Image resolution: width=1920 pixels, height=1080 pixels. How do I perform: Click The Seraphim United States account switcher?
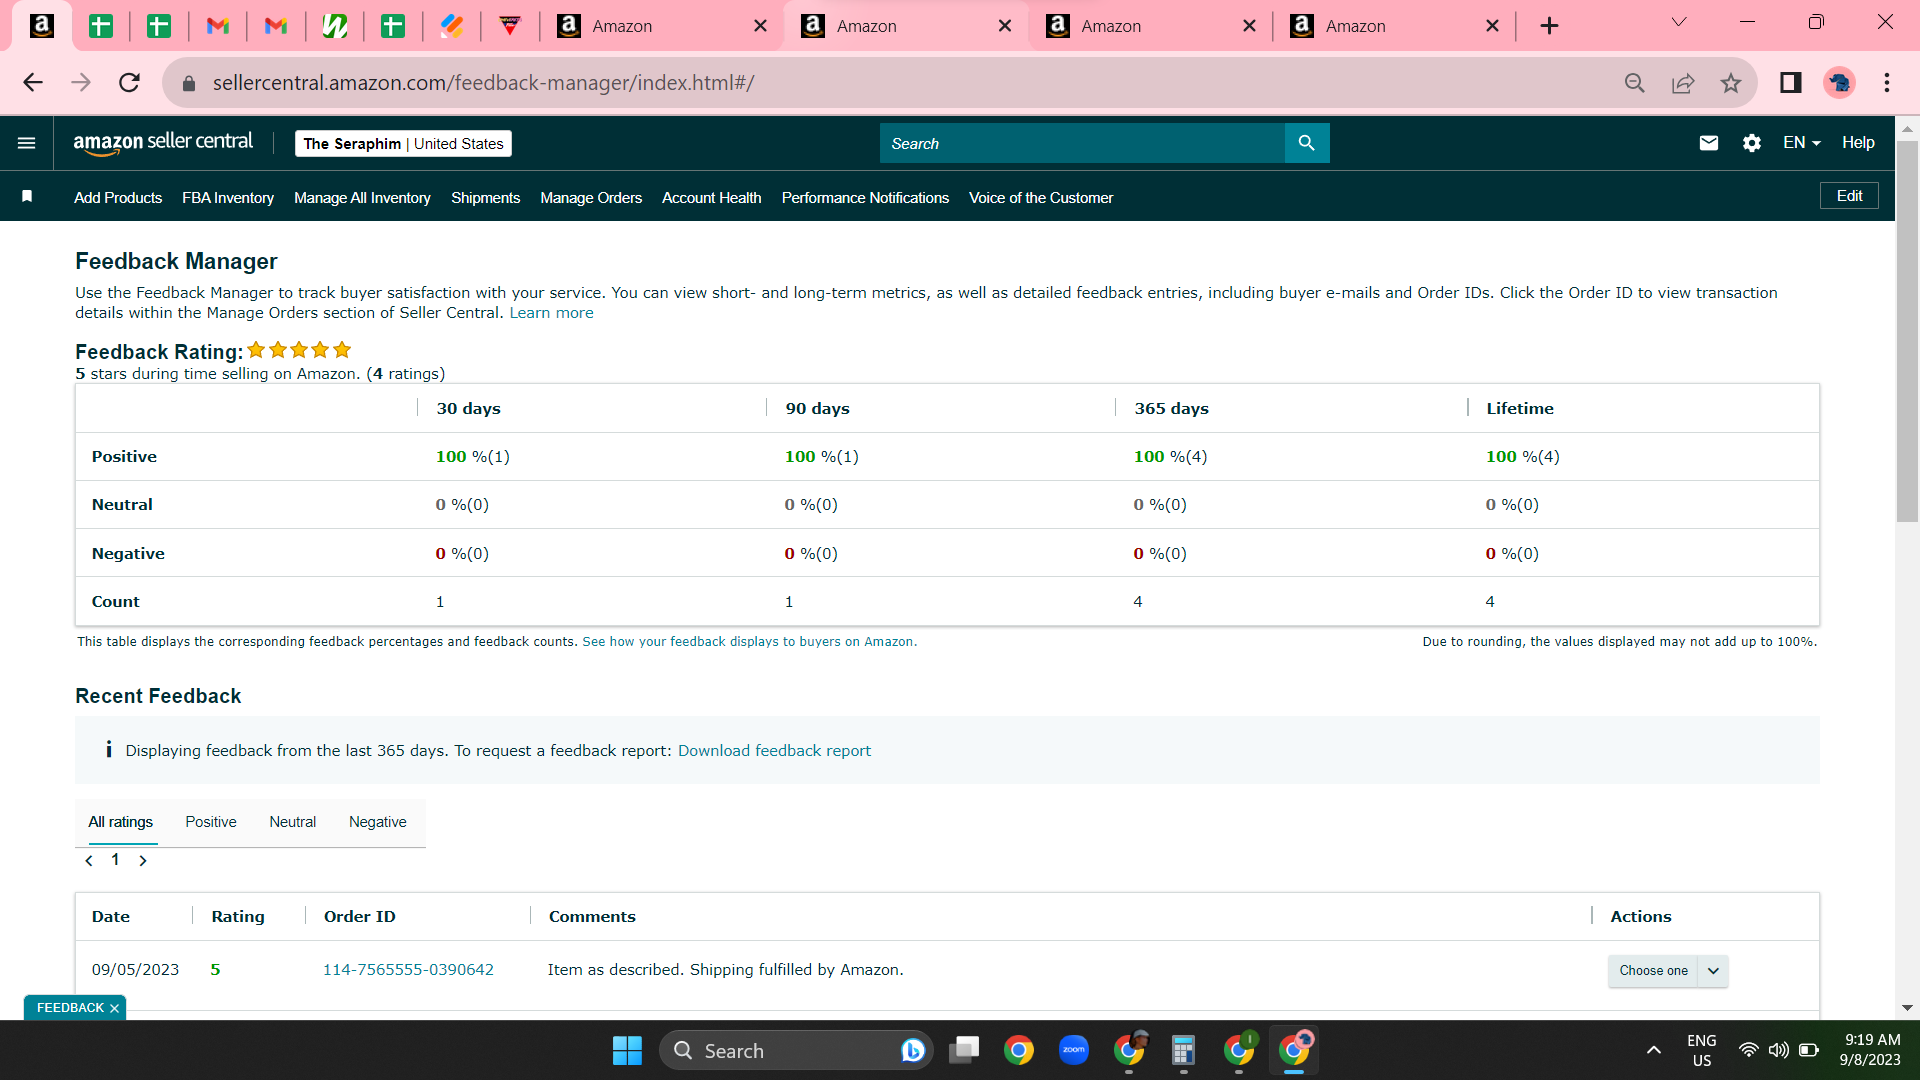[x=403, y=144]
